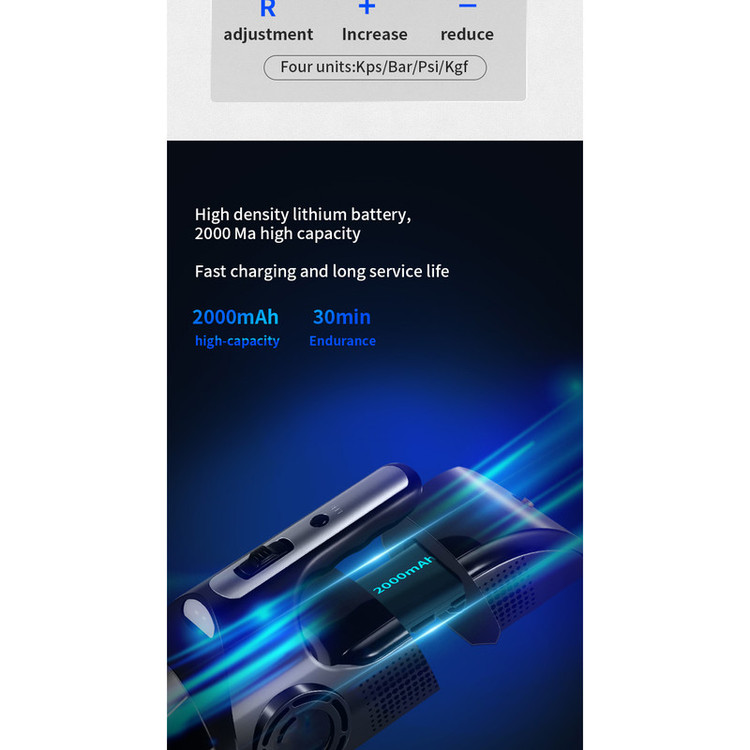The height and width of the screenshot is (750, 750).
Task: Click 'Fast charging and long service life' text
Action: 322,272
